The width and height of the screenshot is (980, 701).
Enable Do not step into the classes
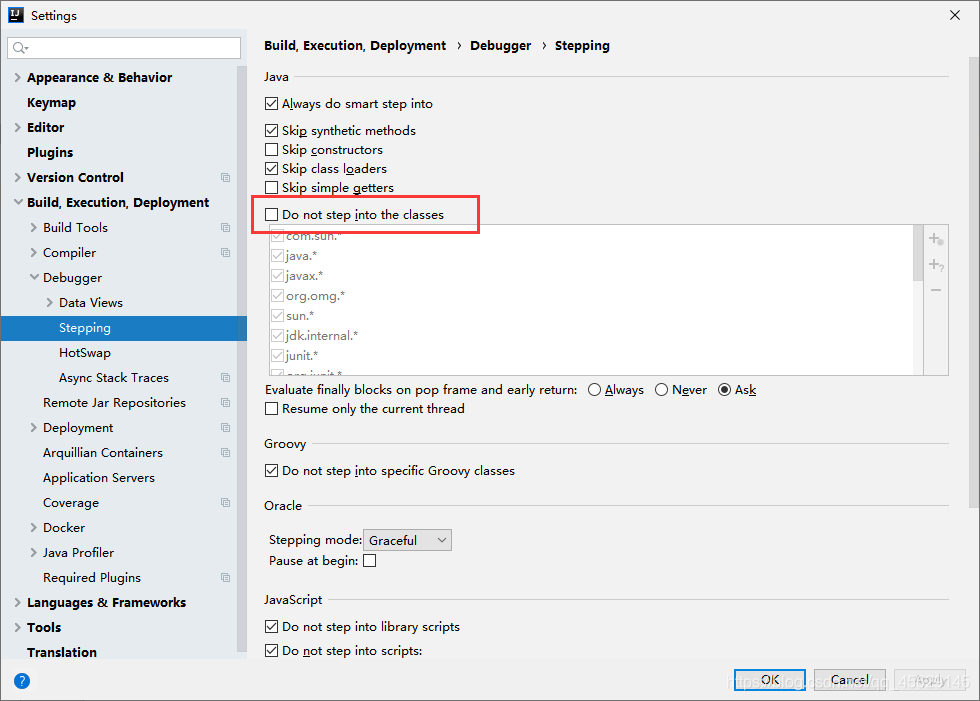click(x=271, y=214)
